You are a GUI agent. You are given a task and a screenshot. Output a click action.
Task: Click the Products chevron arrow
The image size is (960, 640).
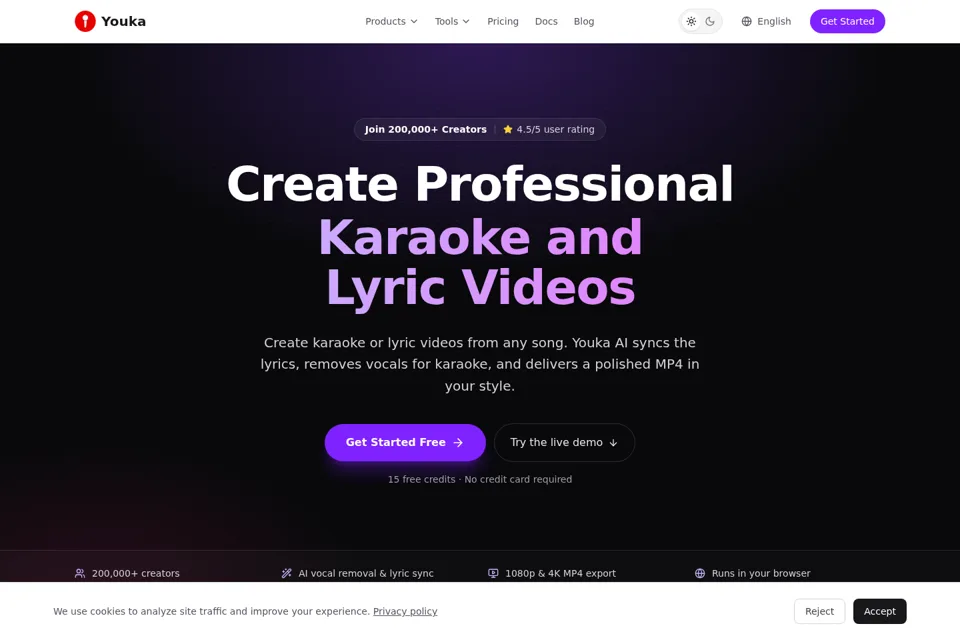click(414, 21)
